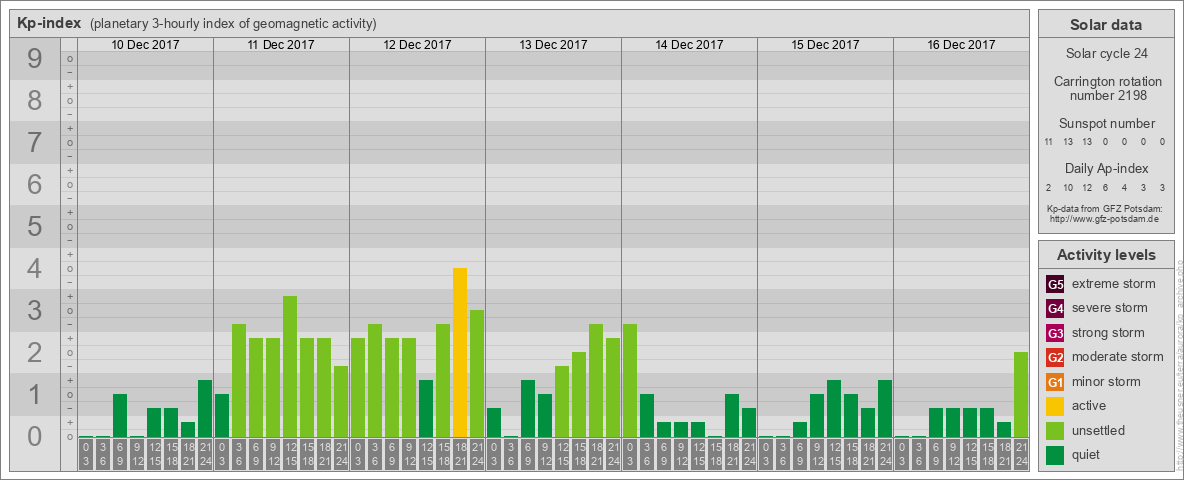Screen dimensions: 1184x480
Task: Click the G2 moderate storm badge
Action: click(x=1056, y=358)
